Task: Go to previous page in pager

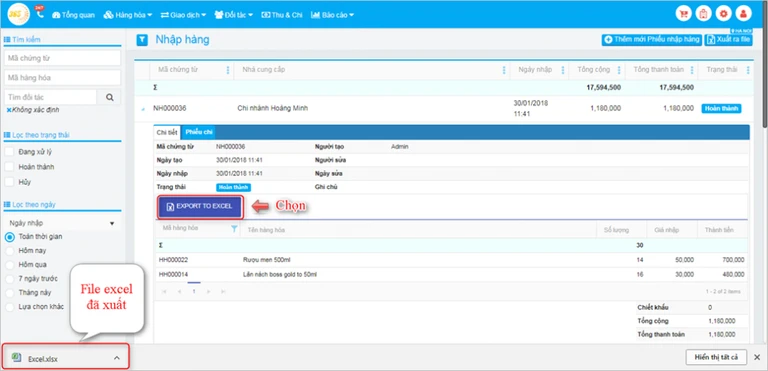Action: pos(179,292)
